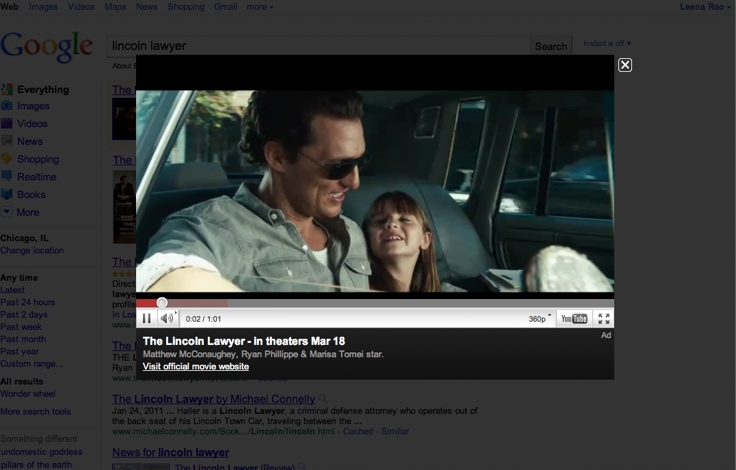The height and width of the screenshot is (470, 736).
Task: Go to Gmail from top navigation bar
Action: [225, 7]
